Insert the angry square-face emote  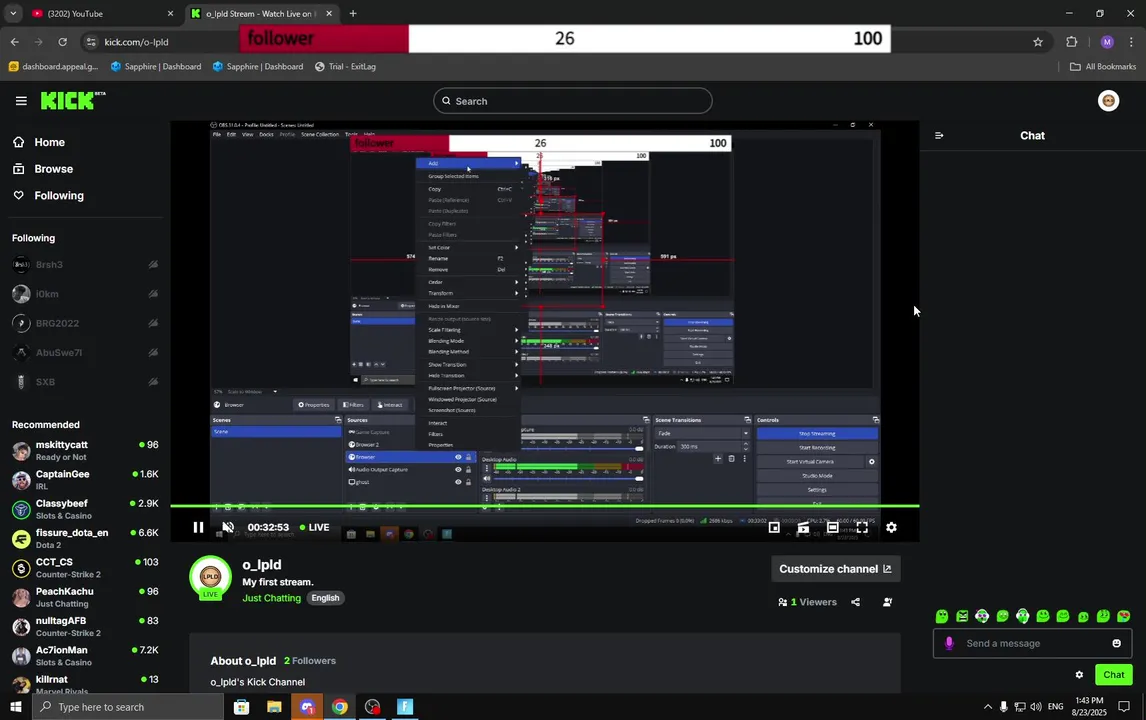point(962,616)
